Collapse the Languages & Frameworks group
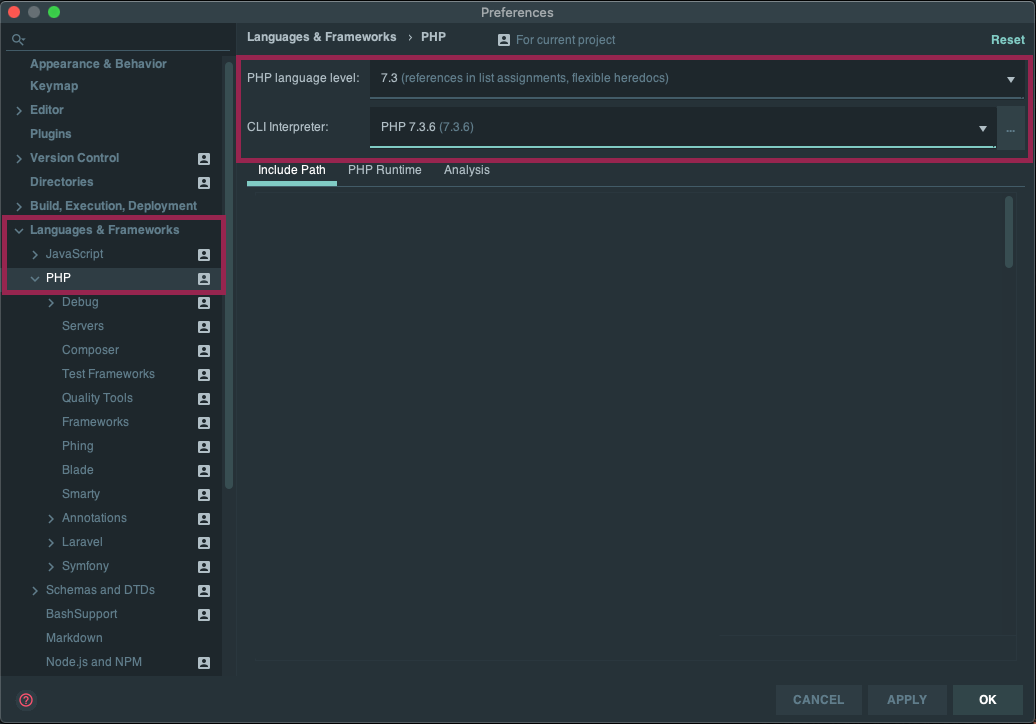Screen dimensions: 1036x724 (18, 231)
